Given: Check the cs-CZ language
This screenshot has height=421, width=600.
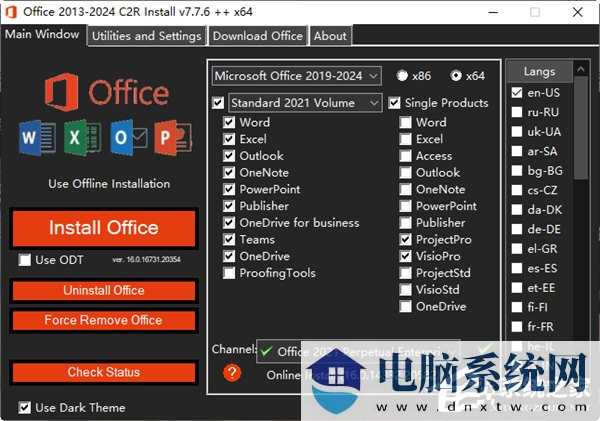Looking at the screenshot, I should point(517,190).
